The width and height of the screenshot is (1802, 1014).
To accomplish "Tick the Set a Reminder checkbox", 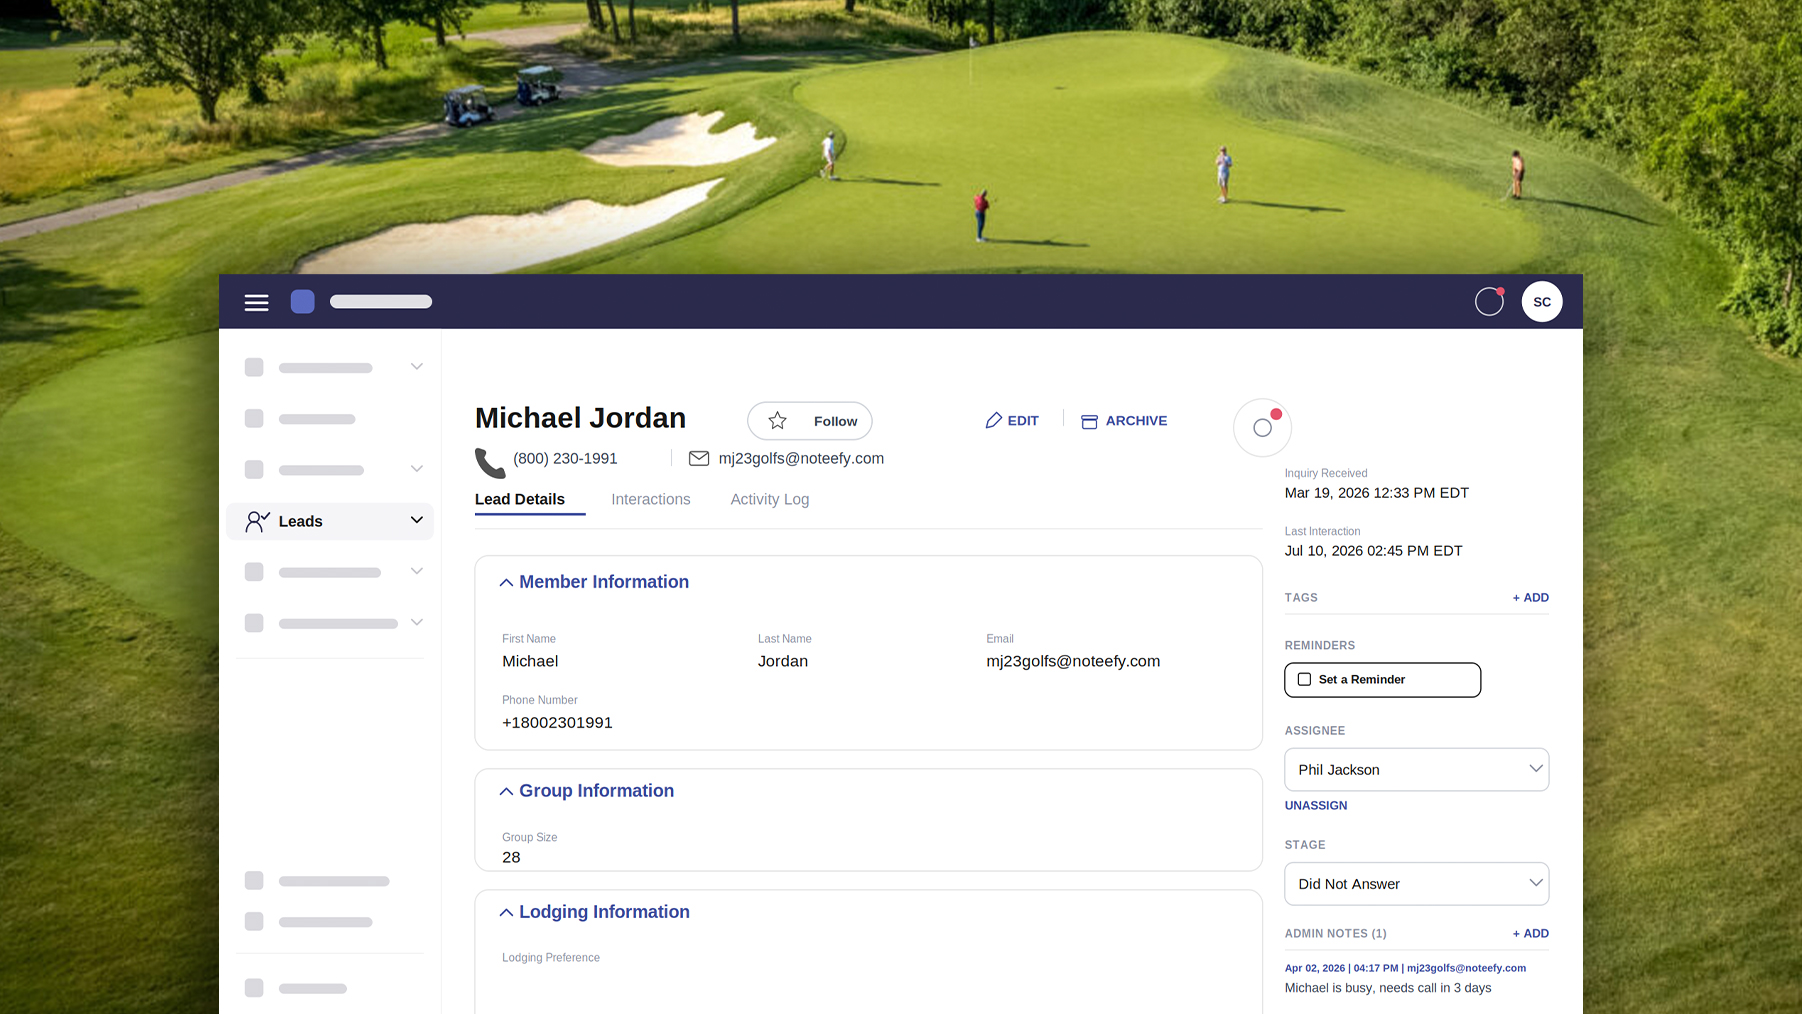I will point(1304,680).
